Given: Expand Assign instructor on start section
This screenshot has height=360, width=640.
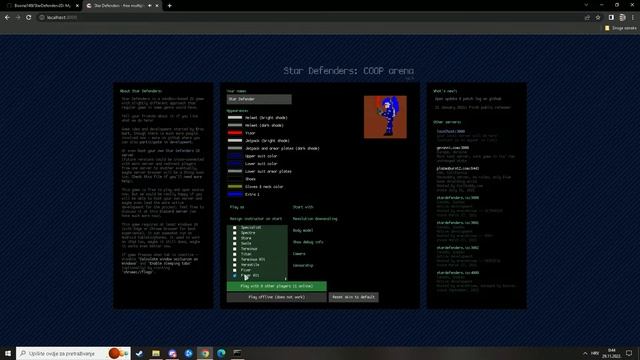Looking at the screenshot, I should click(x=256, y=219).
